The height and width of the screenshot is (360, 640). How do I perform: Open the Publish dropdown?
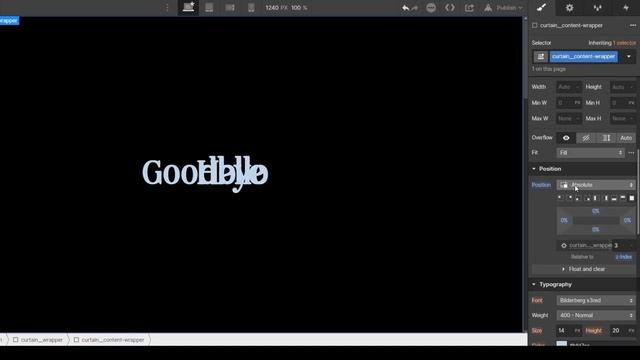(x=509, y=8)
